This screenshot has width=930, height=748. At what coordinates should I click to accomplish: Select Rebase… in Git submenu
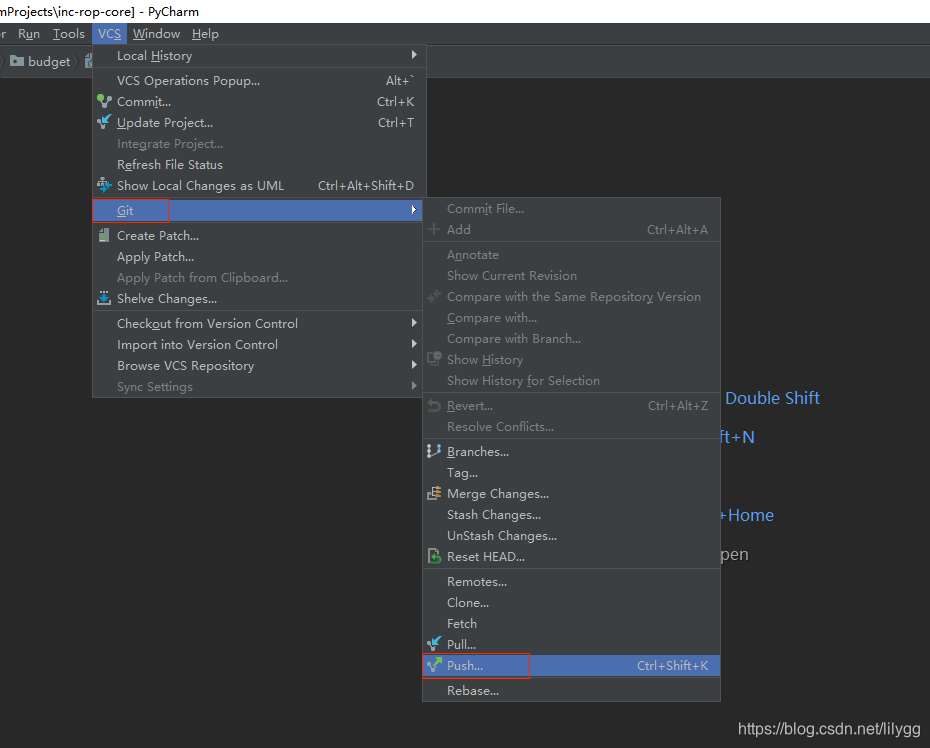pyautogui.click(x=571, y=690)
